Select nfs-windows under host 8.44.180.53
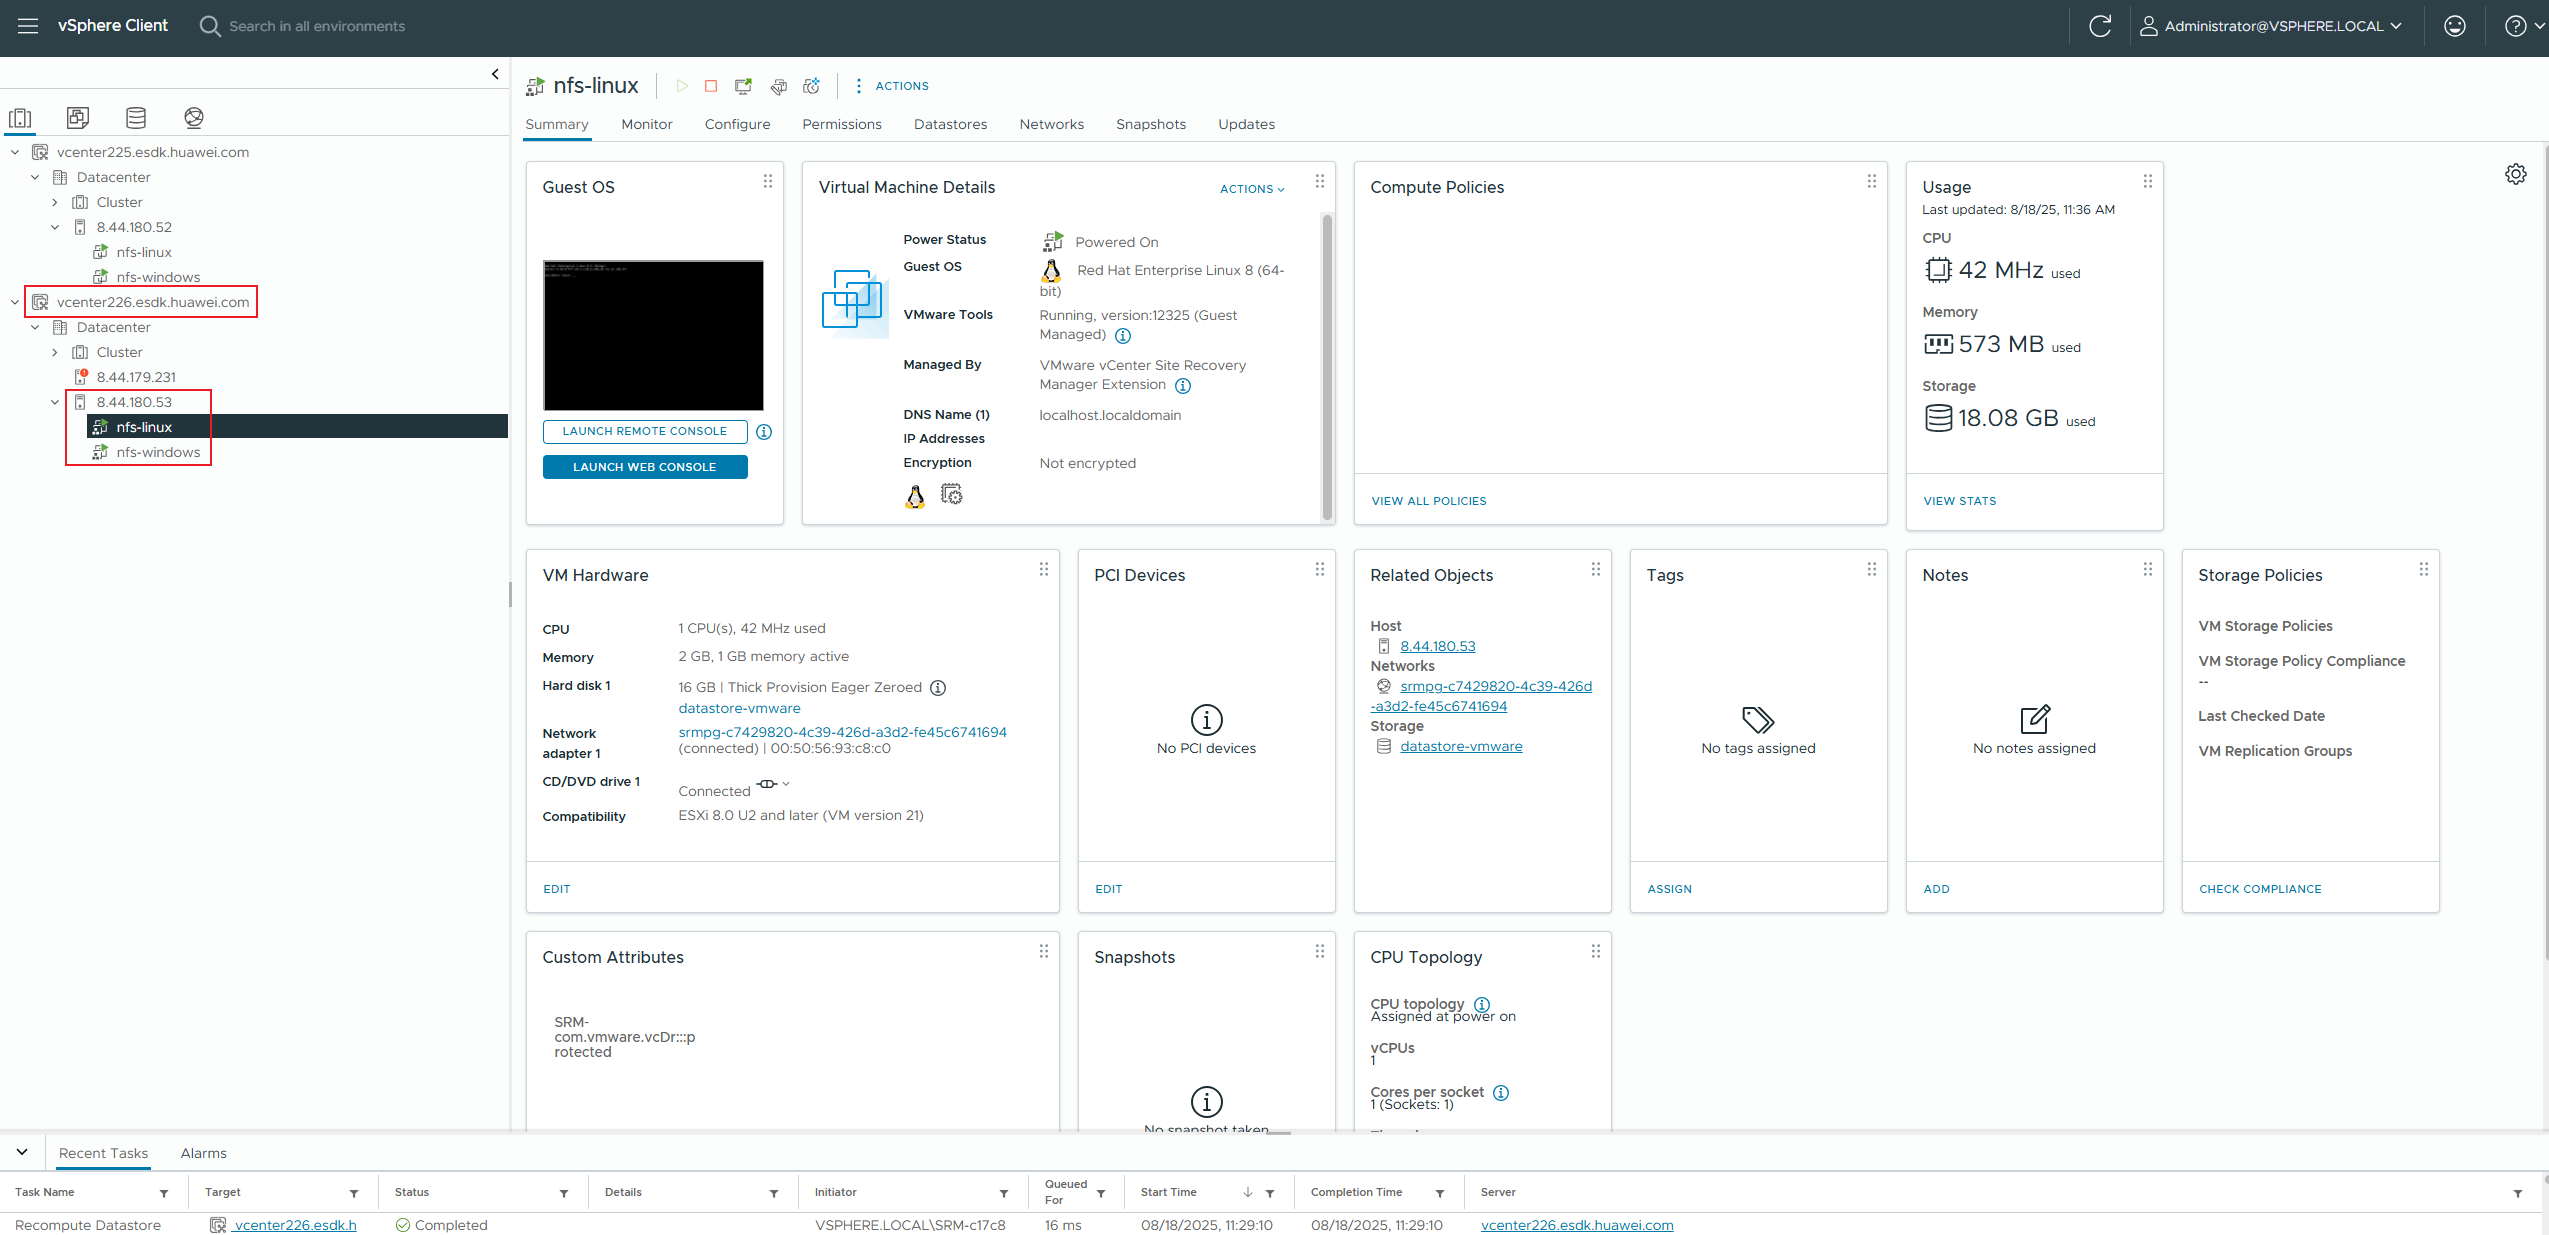This screenshot has height=1235, width=2549. [158, 452]
